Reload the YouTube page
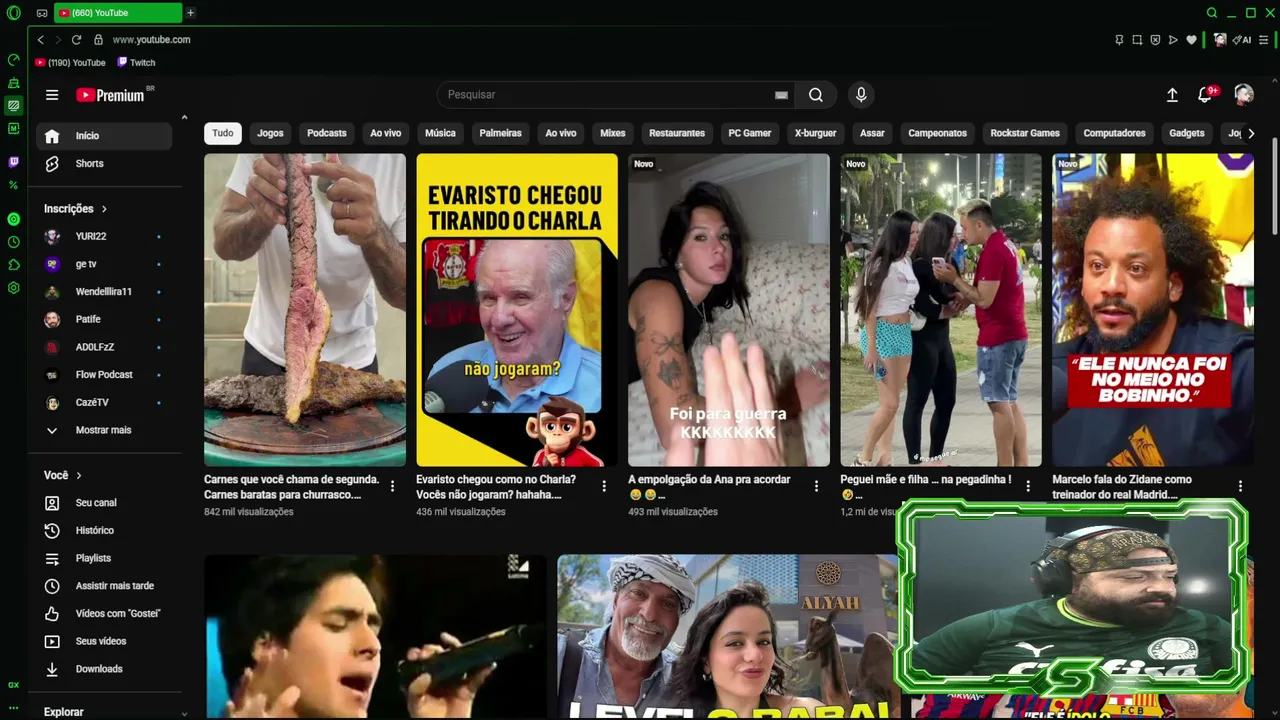This screenshot has height=720, width=1280. 76,40
